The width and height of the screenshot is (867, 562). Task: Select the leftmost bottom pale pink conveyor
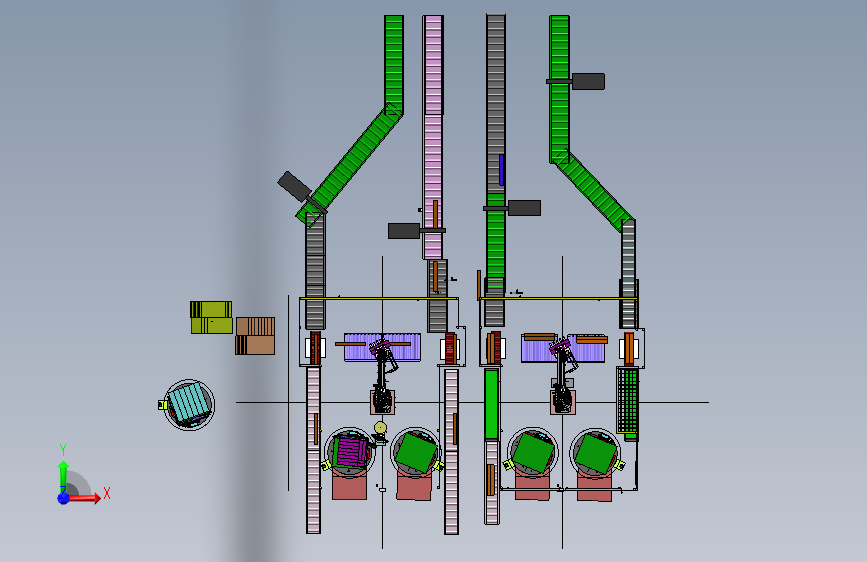point(314,451)
